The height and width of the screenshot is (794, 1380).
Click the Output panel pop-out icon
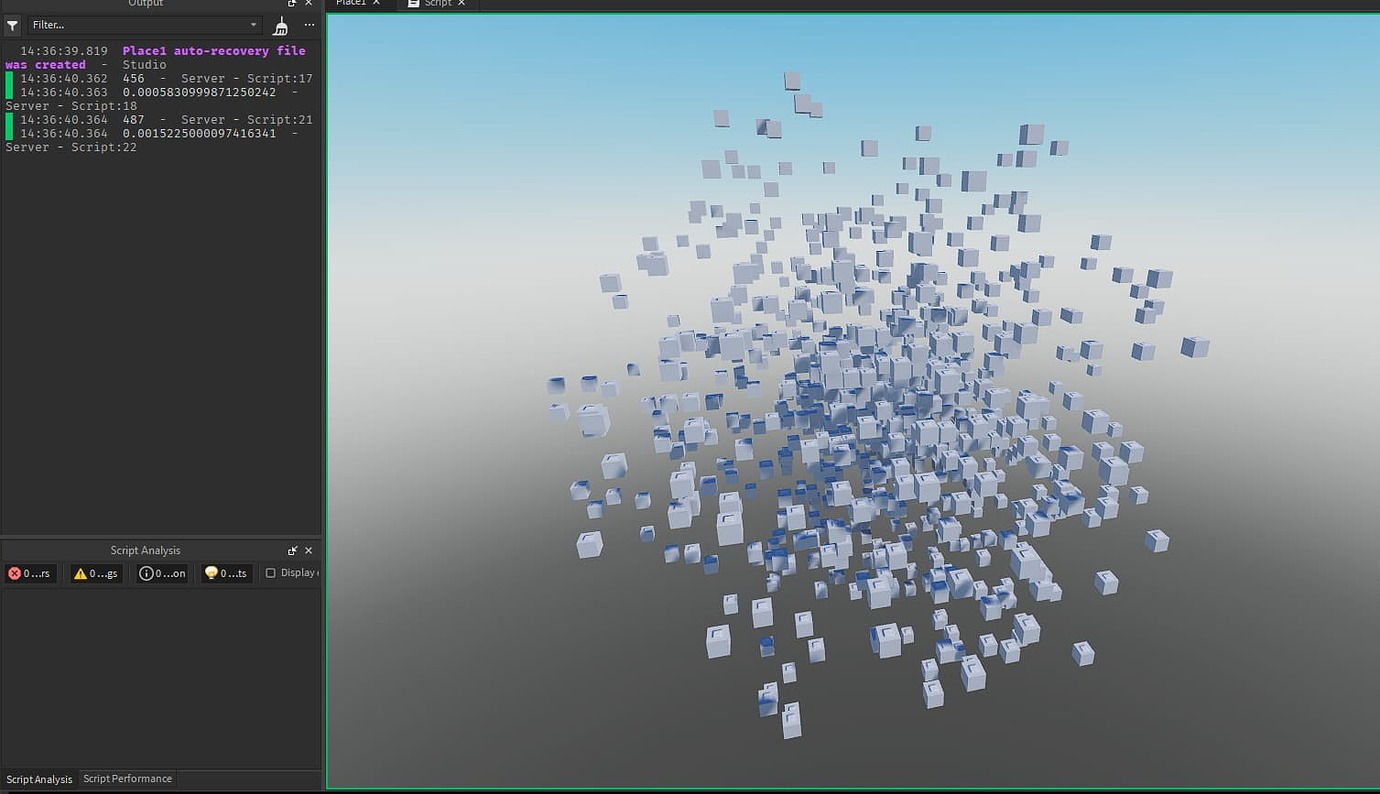click(x=294, y=3)
